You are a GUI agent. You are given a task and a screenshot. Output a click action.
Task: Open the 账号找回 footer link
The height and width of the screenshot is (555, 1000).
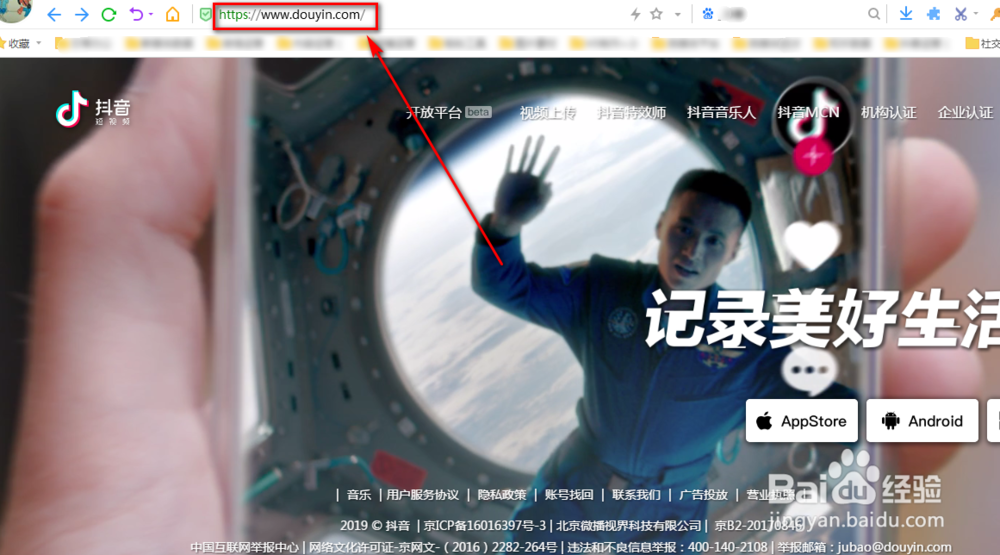click(569, 495)
